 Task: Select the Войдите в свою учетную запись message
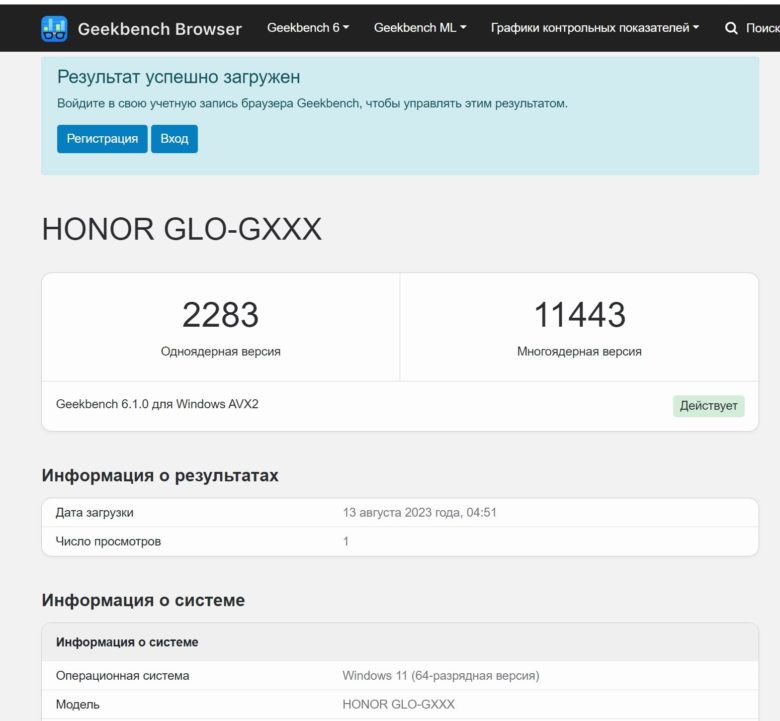tap(312, 103)
